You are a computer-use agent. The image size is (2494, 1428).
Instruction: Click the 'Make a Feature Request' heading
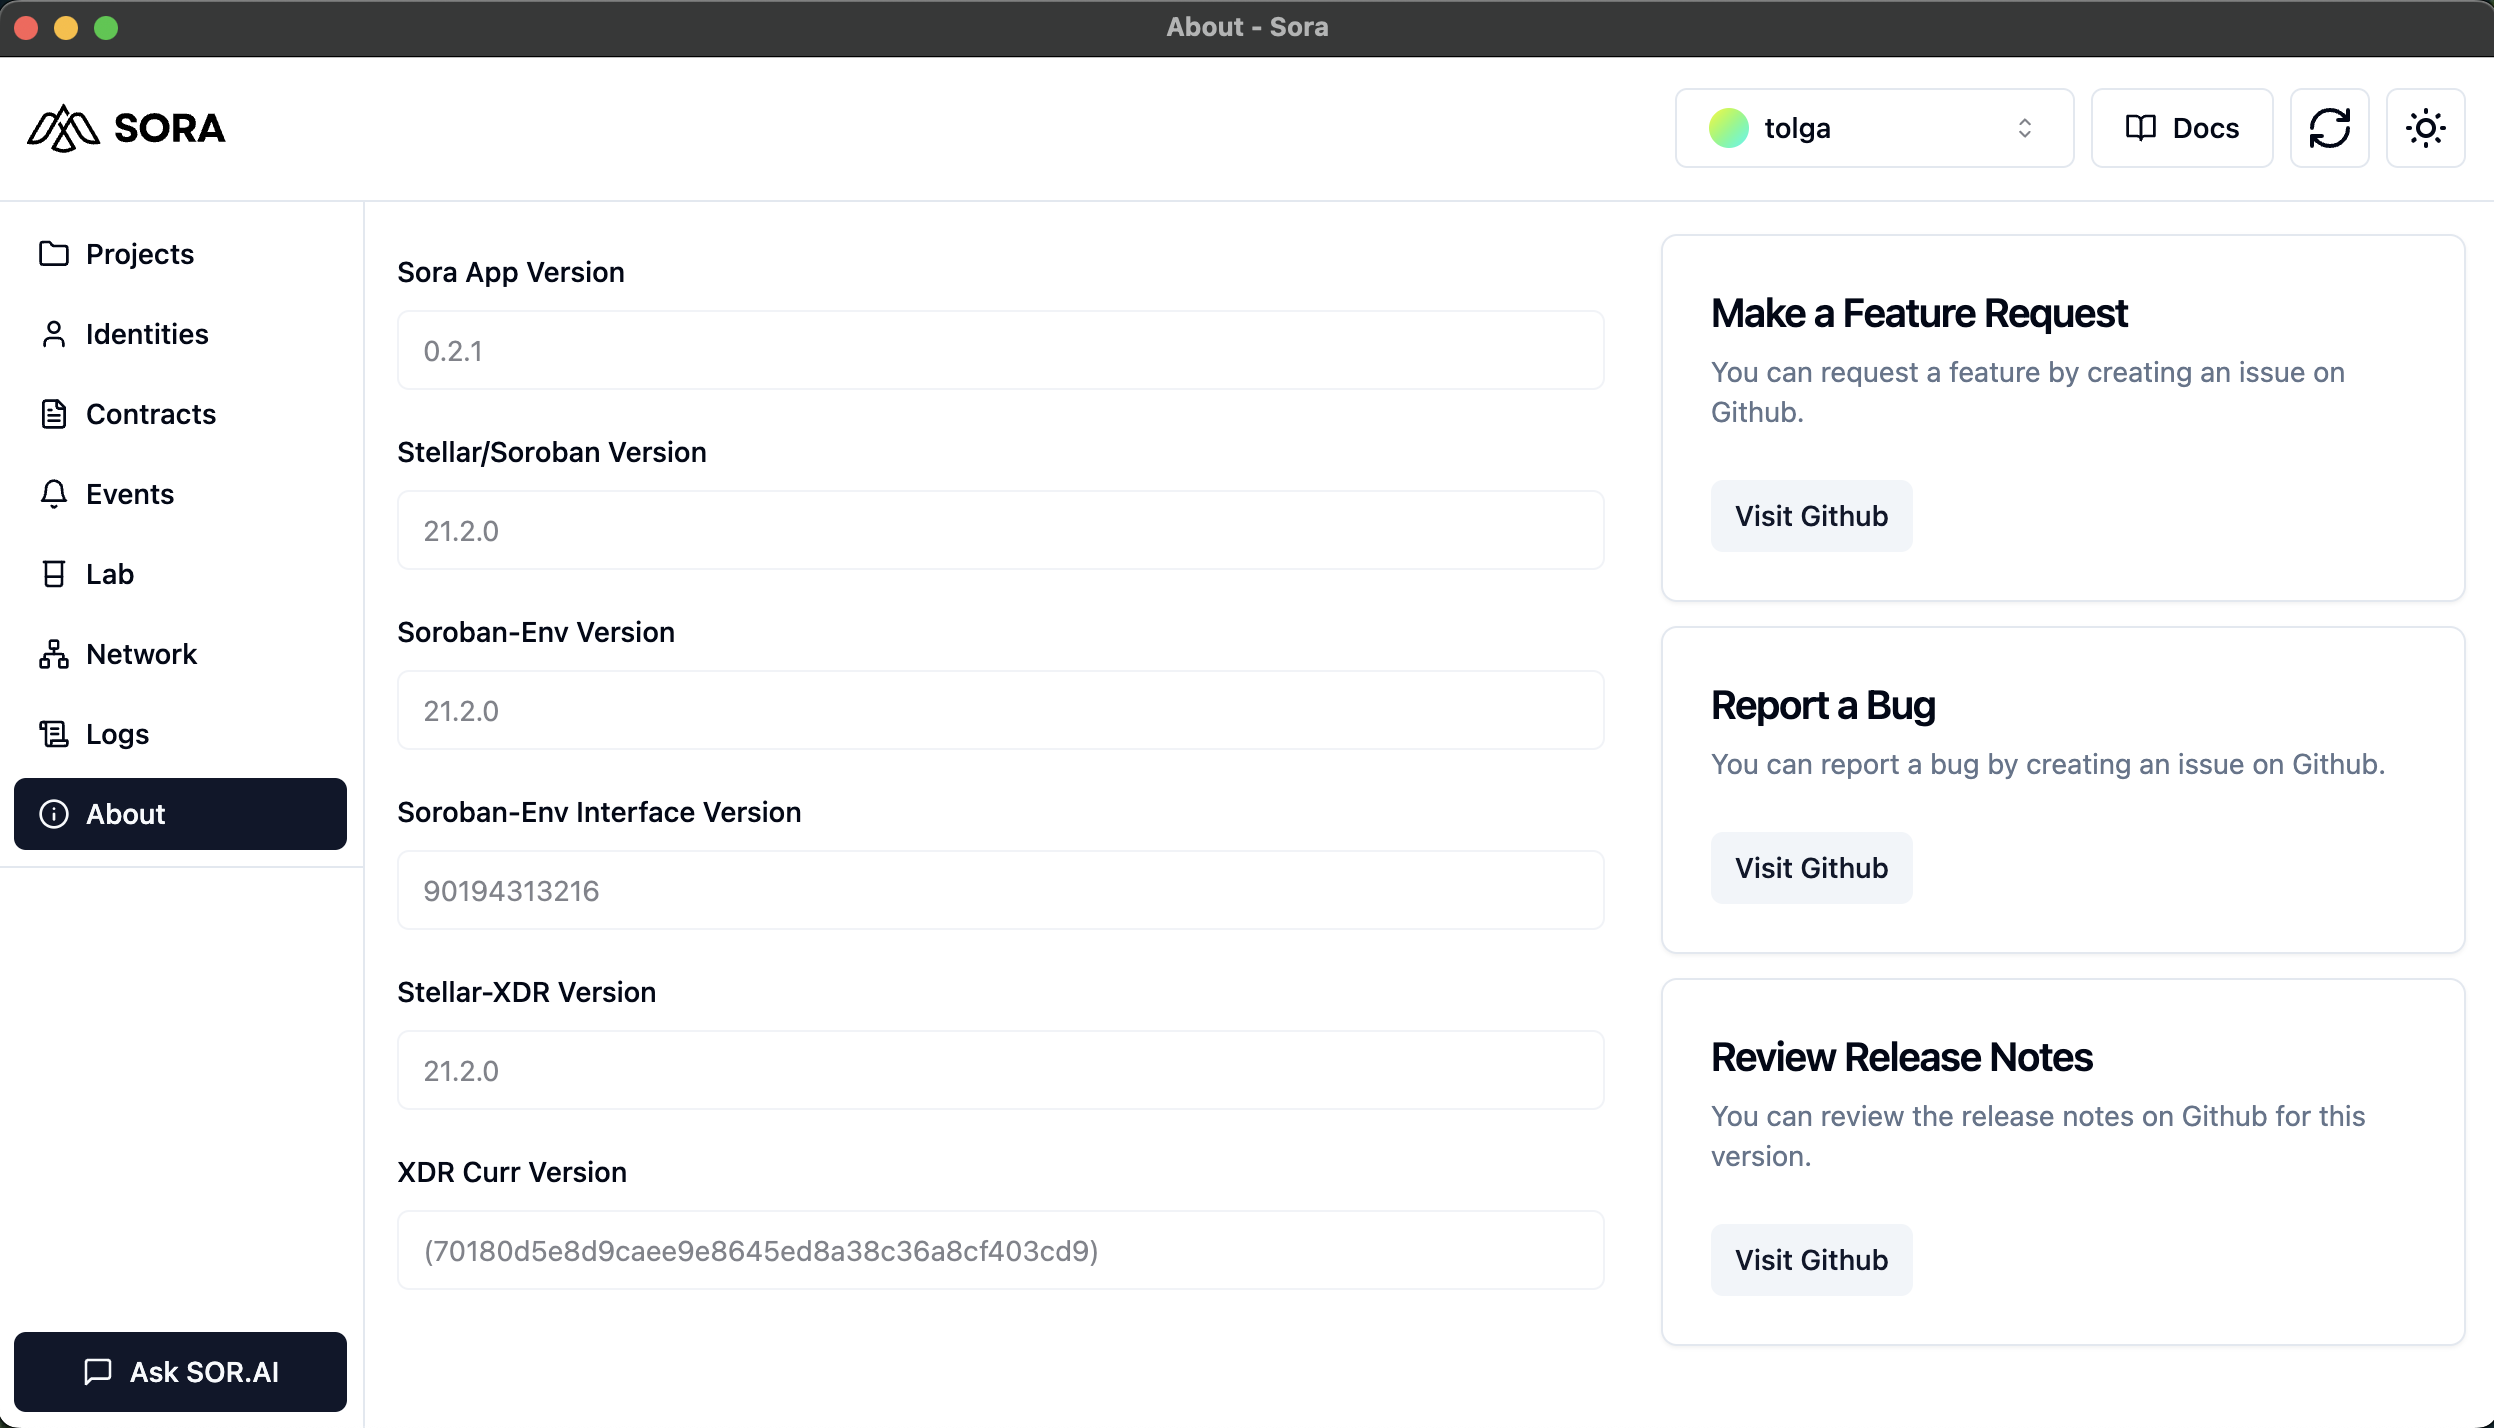[x=1919, y=313]
